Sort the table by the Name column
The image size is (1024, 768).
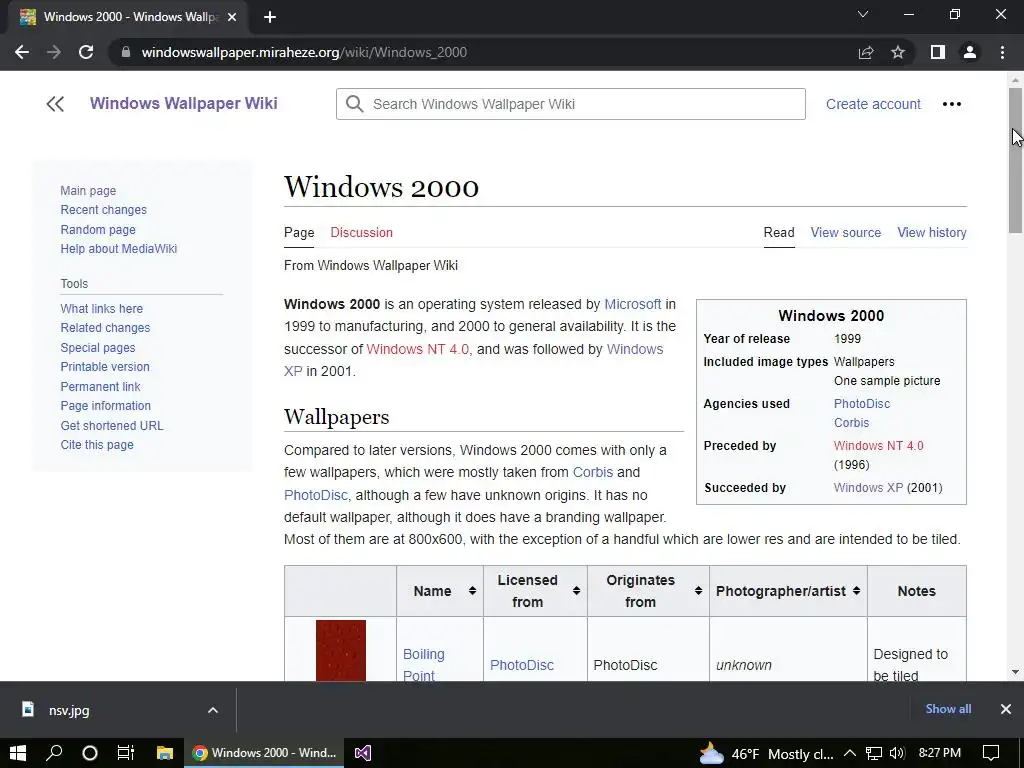pyautogui.click(x=440, y=591)
